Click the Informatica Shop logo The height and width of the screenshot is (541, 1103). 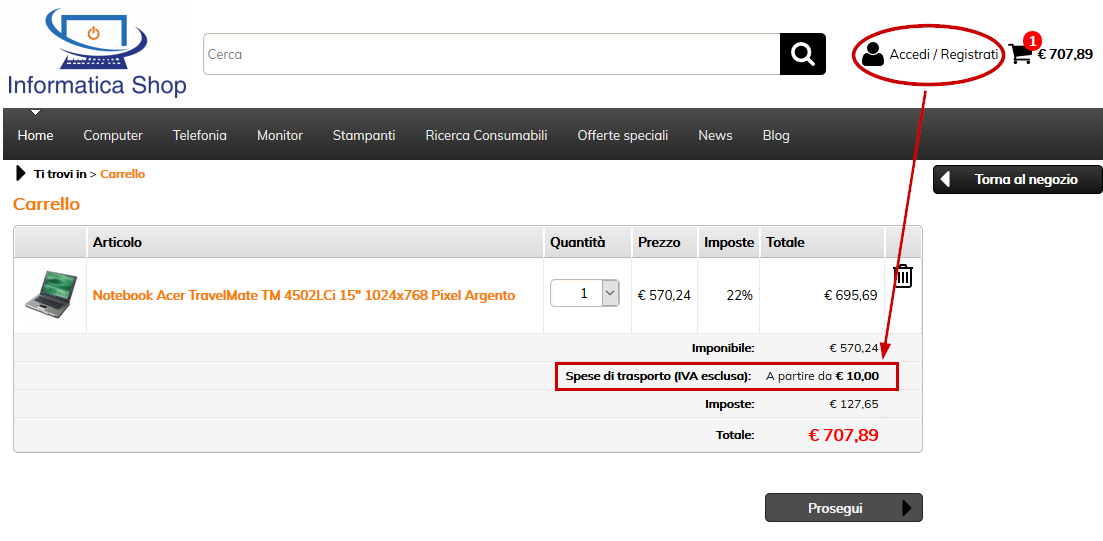pyautogui.click(x=96, y=55)
